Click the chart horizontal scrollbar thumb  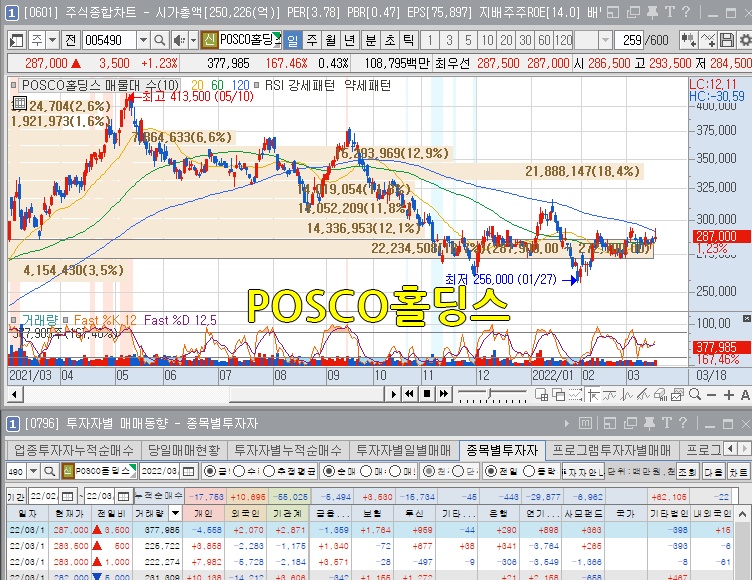307,395
